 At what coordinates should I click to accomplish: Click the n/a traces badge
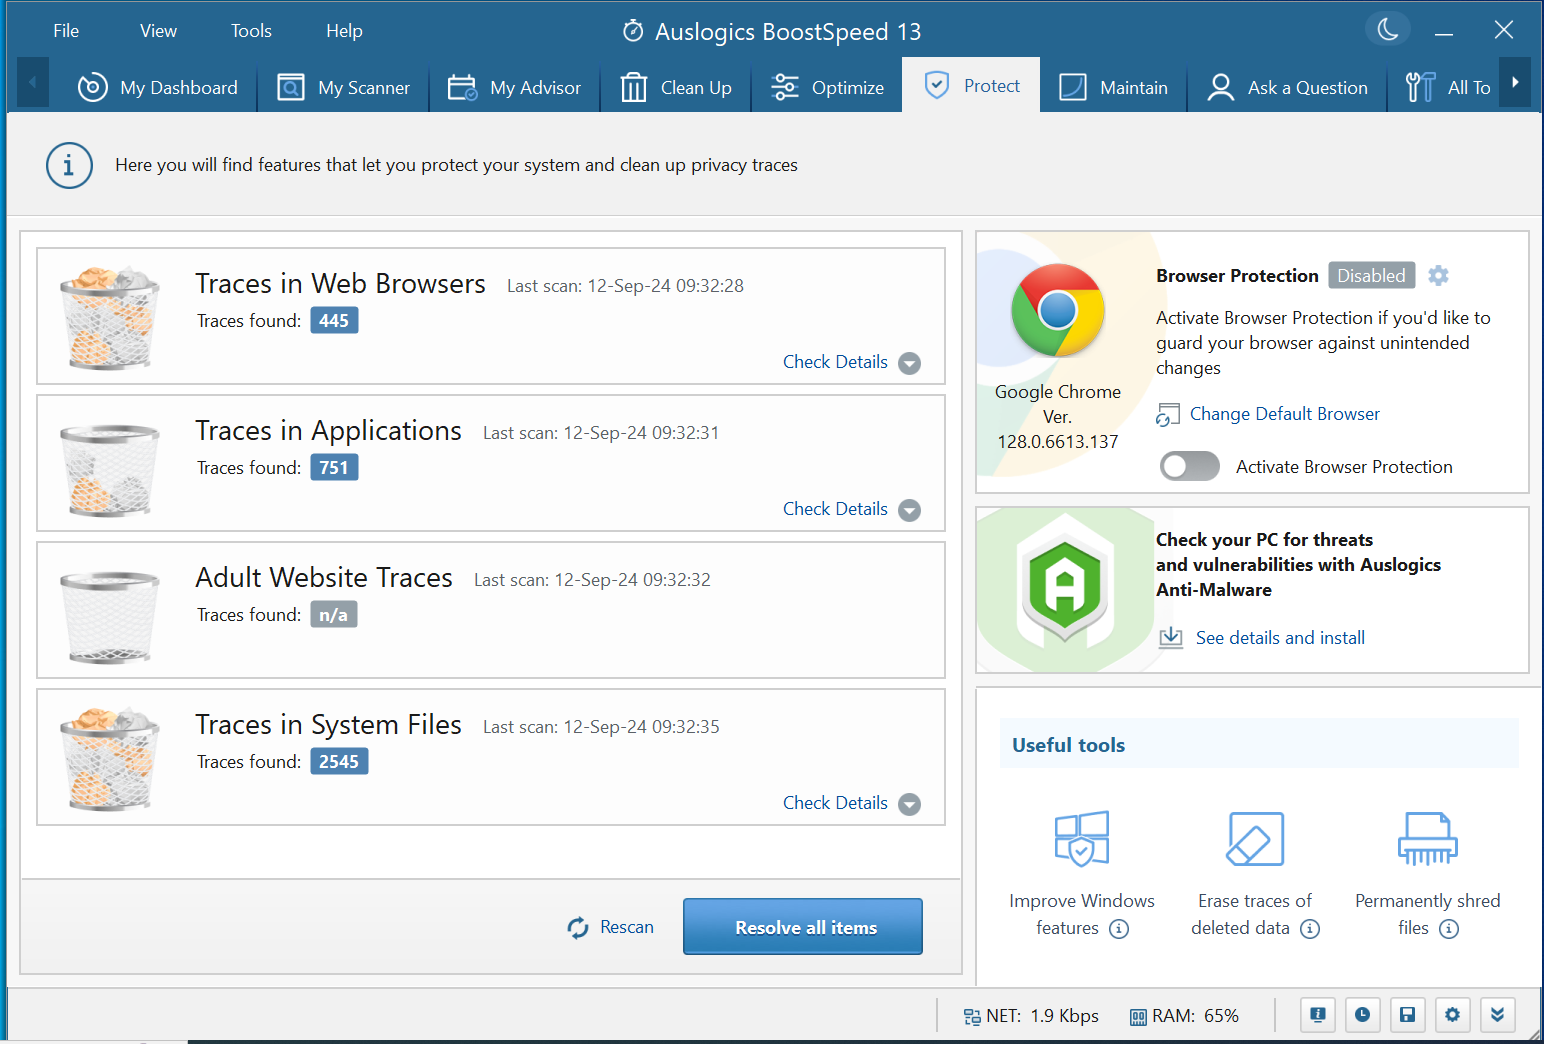[x=333, y=615]
